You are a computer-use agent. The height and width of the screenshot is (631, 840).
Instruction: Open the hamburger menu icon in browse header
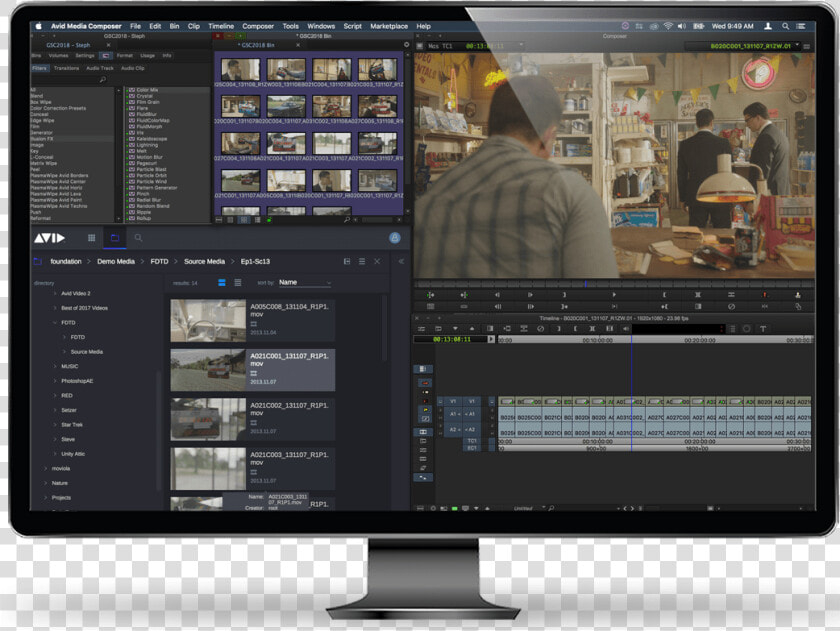[362, 261]
